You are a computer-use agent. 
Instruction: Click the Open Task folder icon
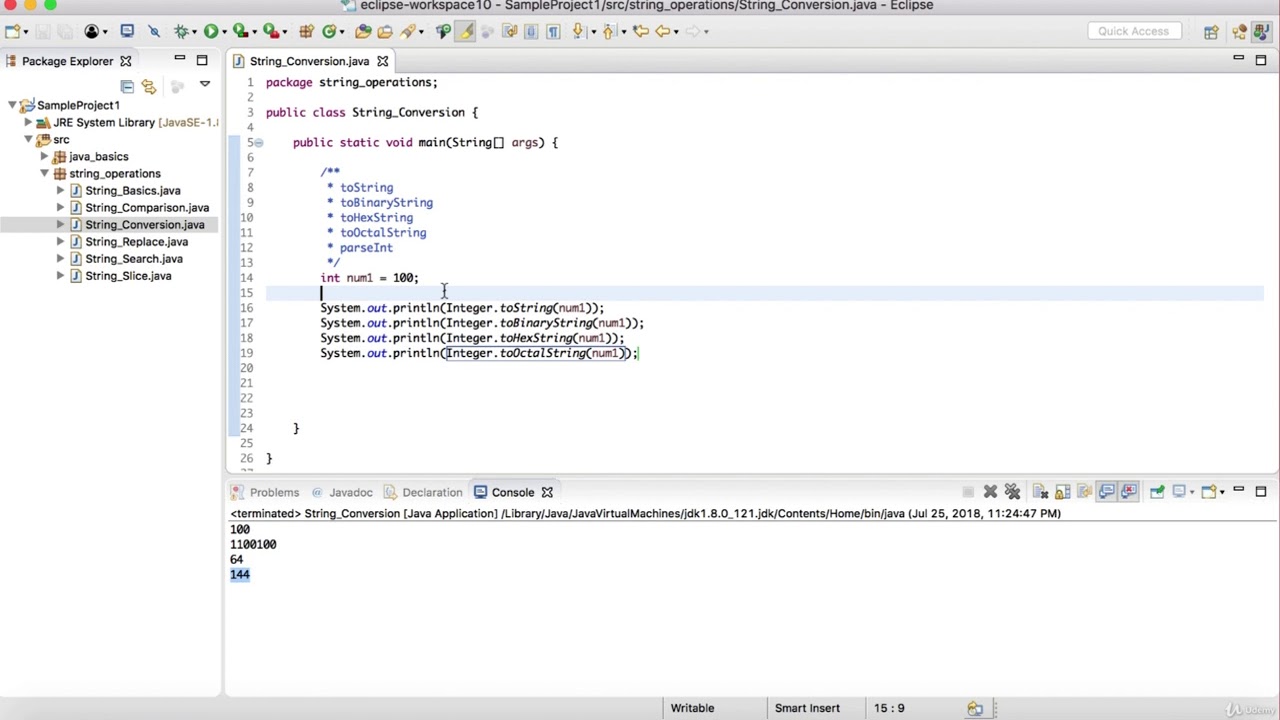pos(385,31)
